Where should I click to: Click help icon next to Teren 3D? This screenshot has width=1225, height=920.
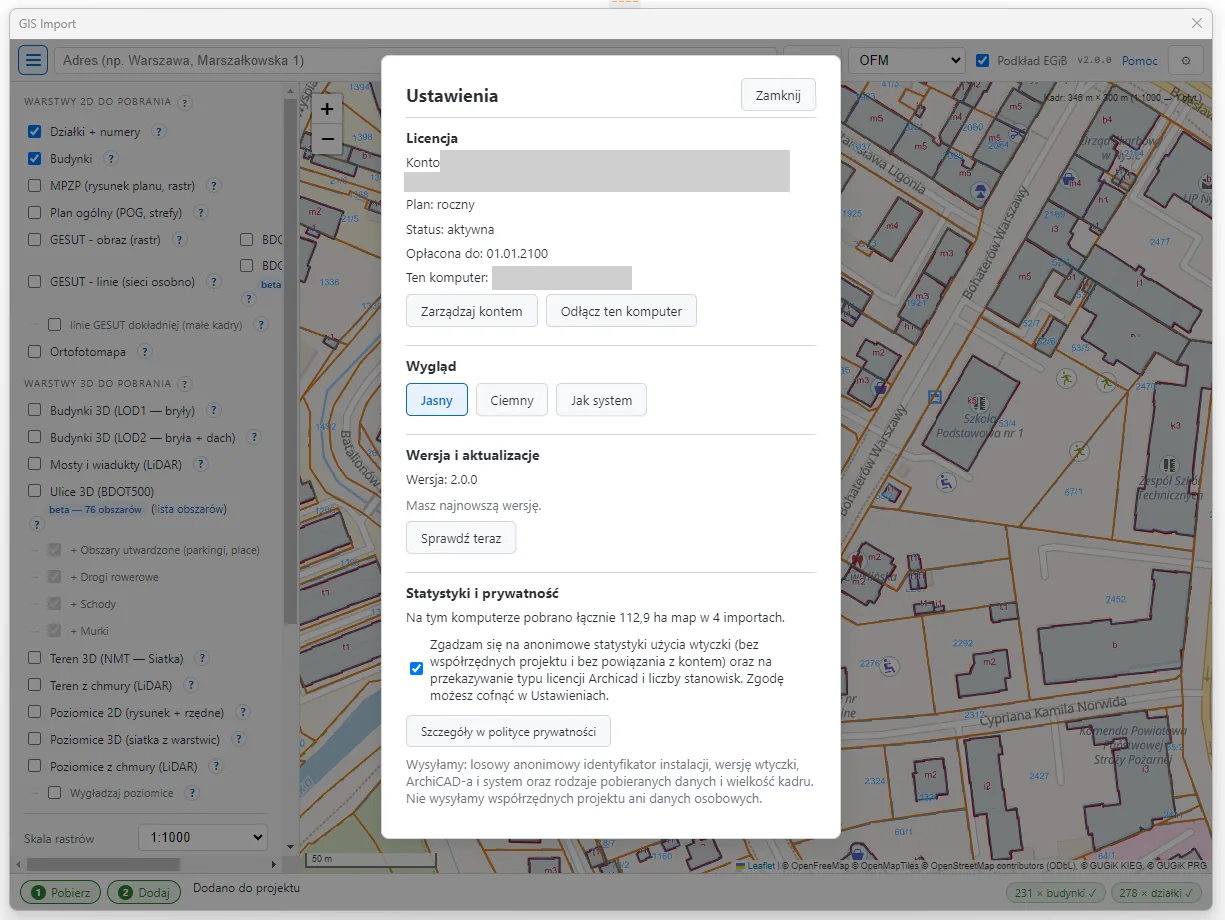(202, 658)
